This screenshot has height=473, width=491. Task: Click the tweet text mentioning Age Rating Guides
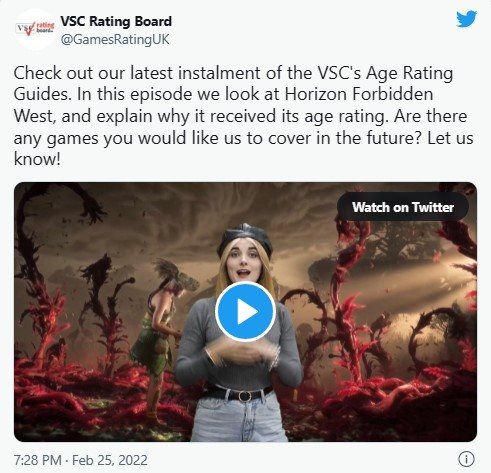243,116
